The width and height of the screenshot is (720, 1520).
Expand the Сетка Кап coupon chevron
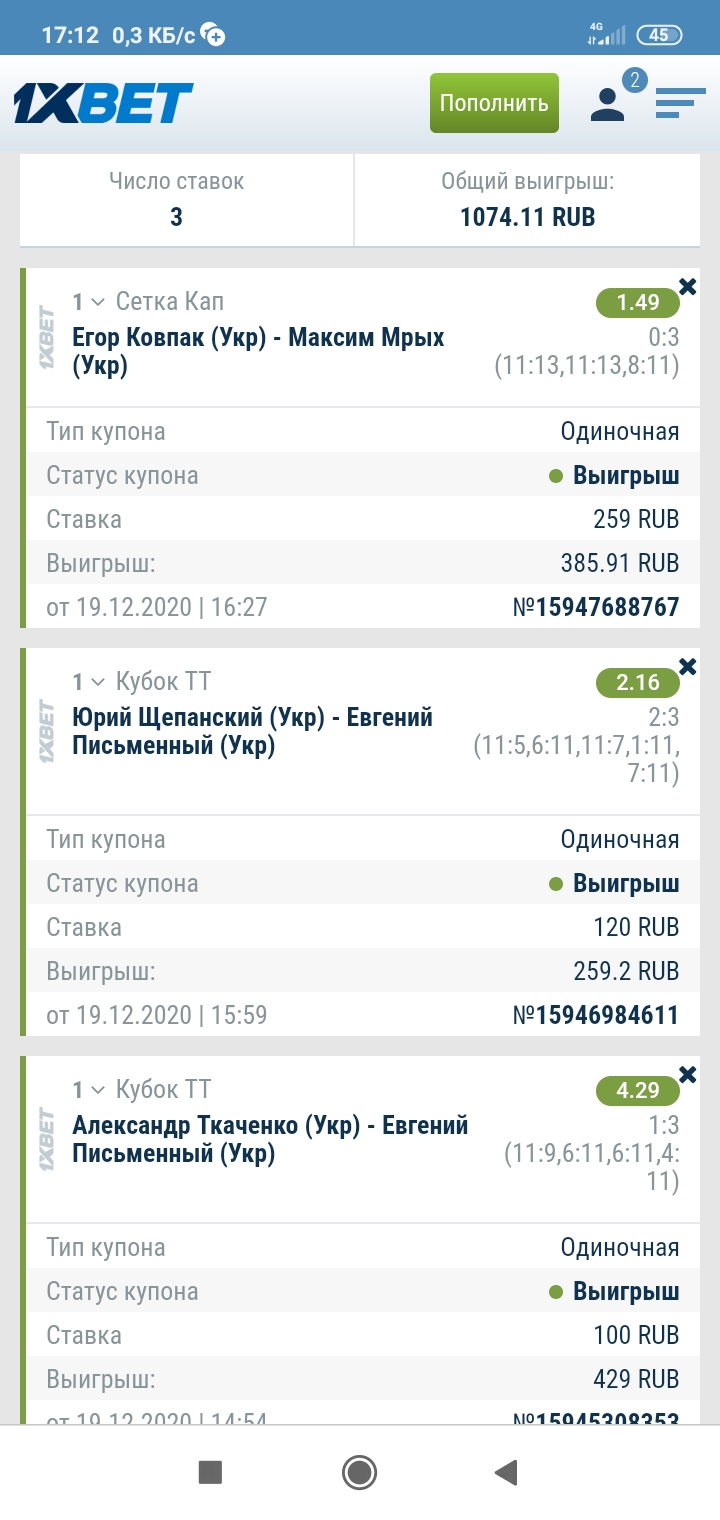pos(97,302)
